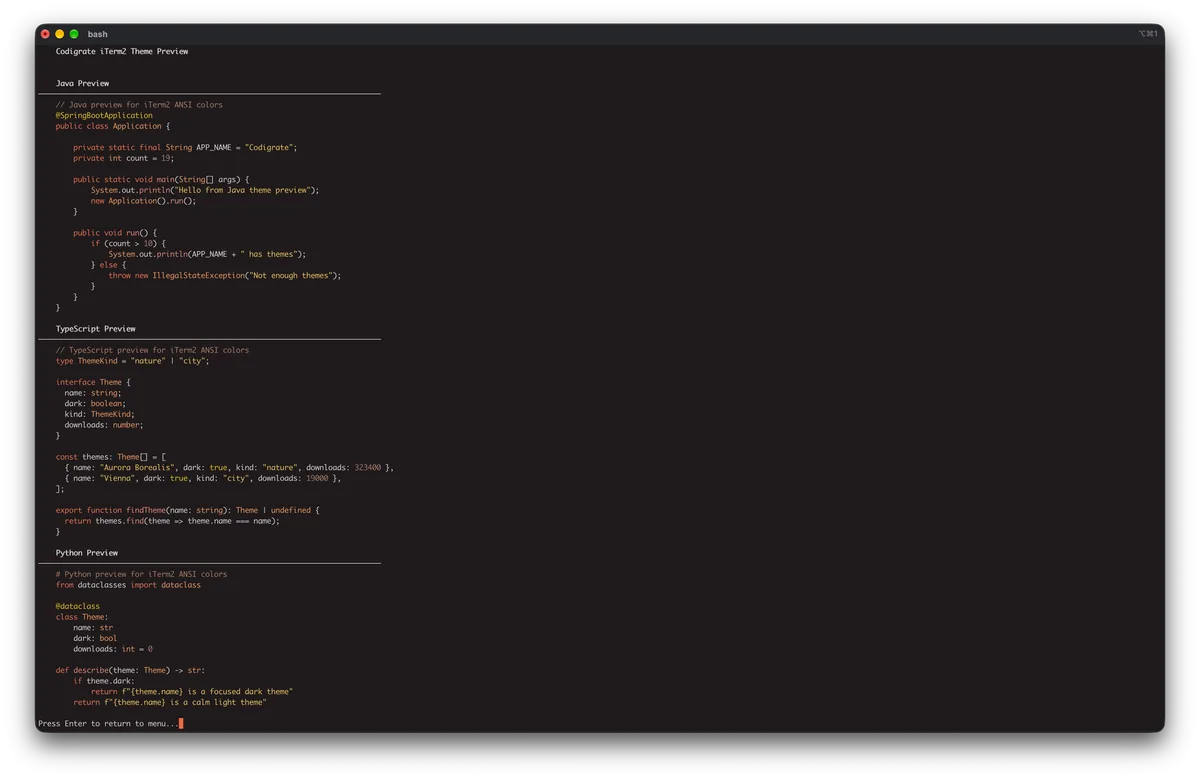Viewport: 1200px width, 779px height.
Task: Click the "bash" window title
Action: 97,34
